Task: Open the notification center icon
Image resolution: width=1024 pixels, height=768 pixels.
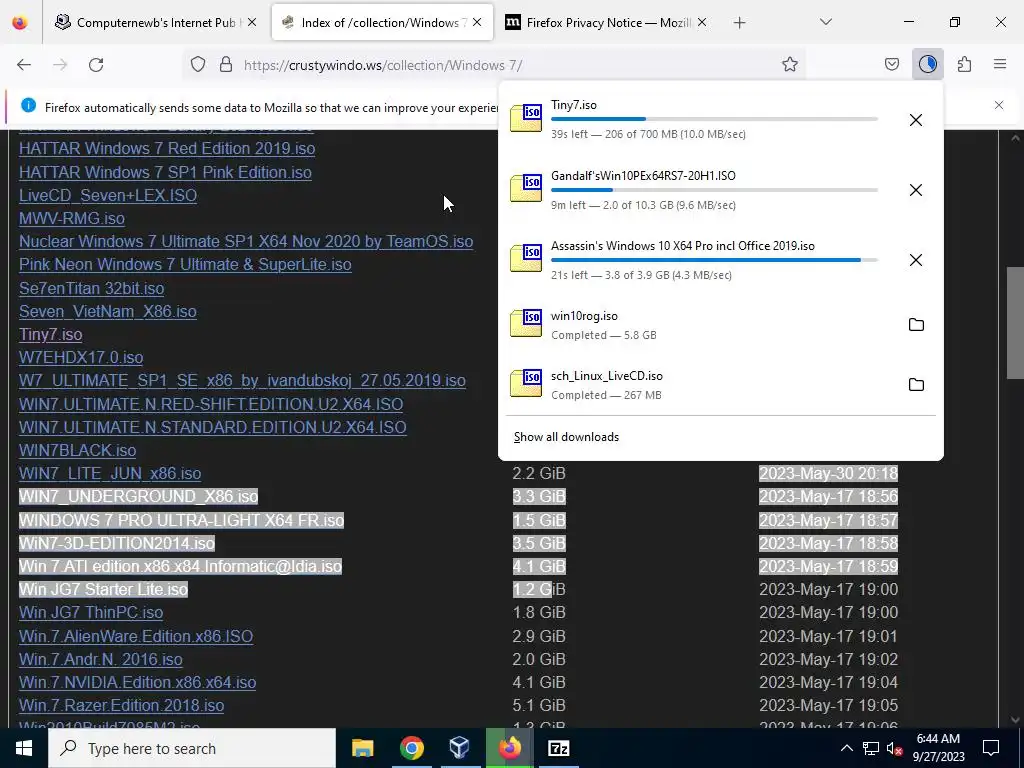Action: (991, 748)
